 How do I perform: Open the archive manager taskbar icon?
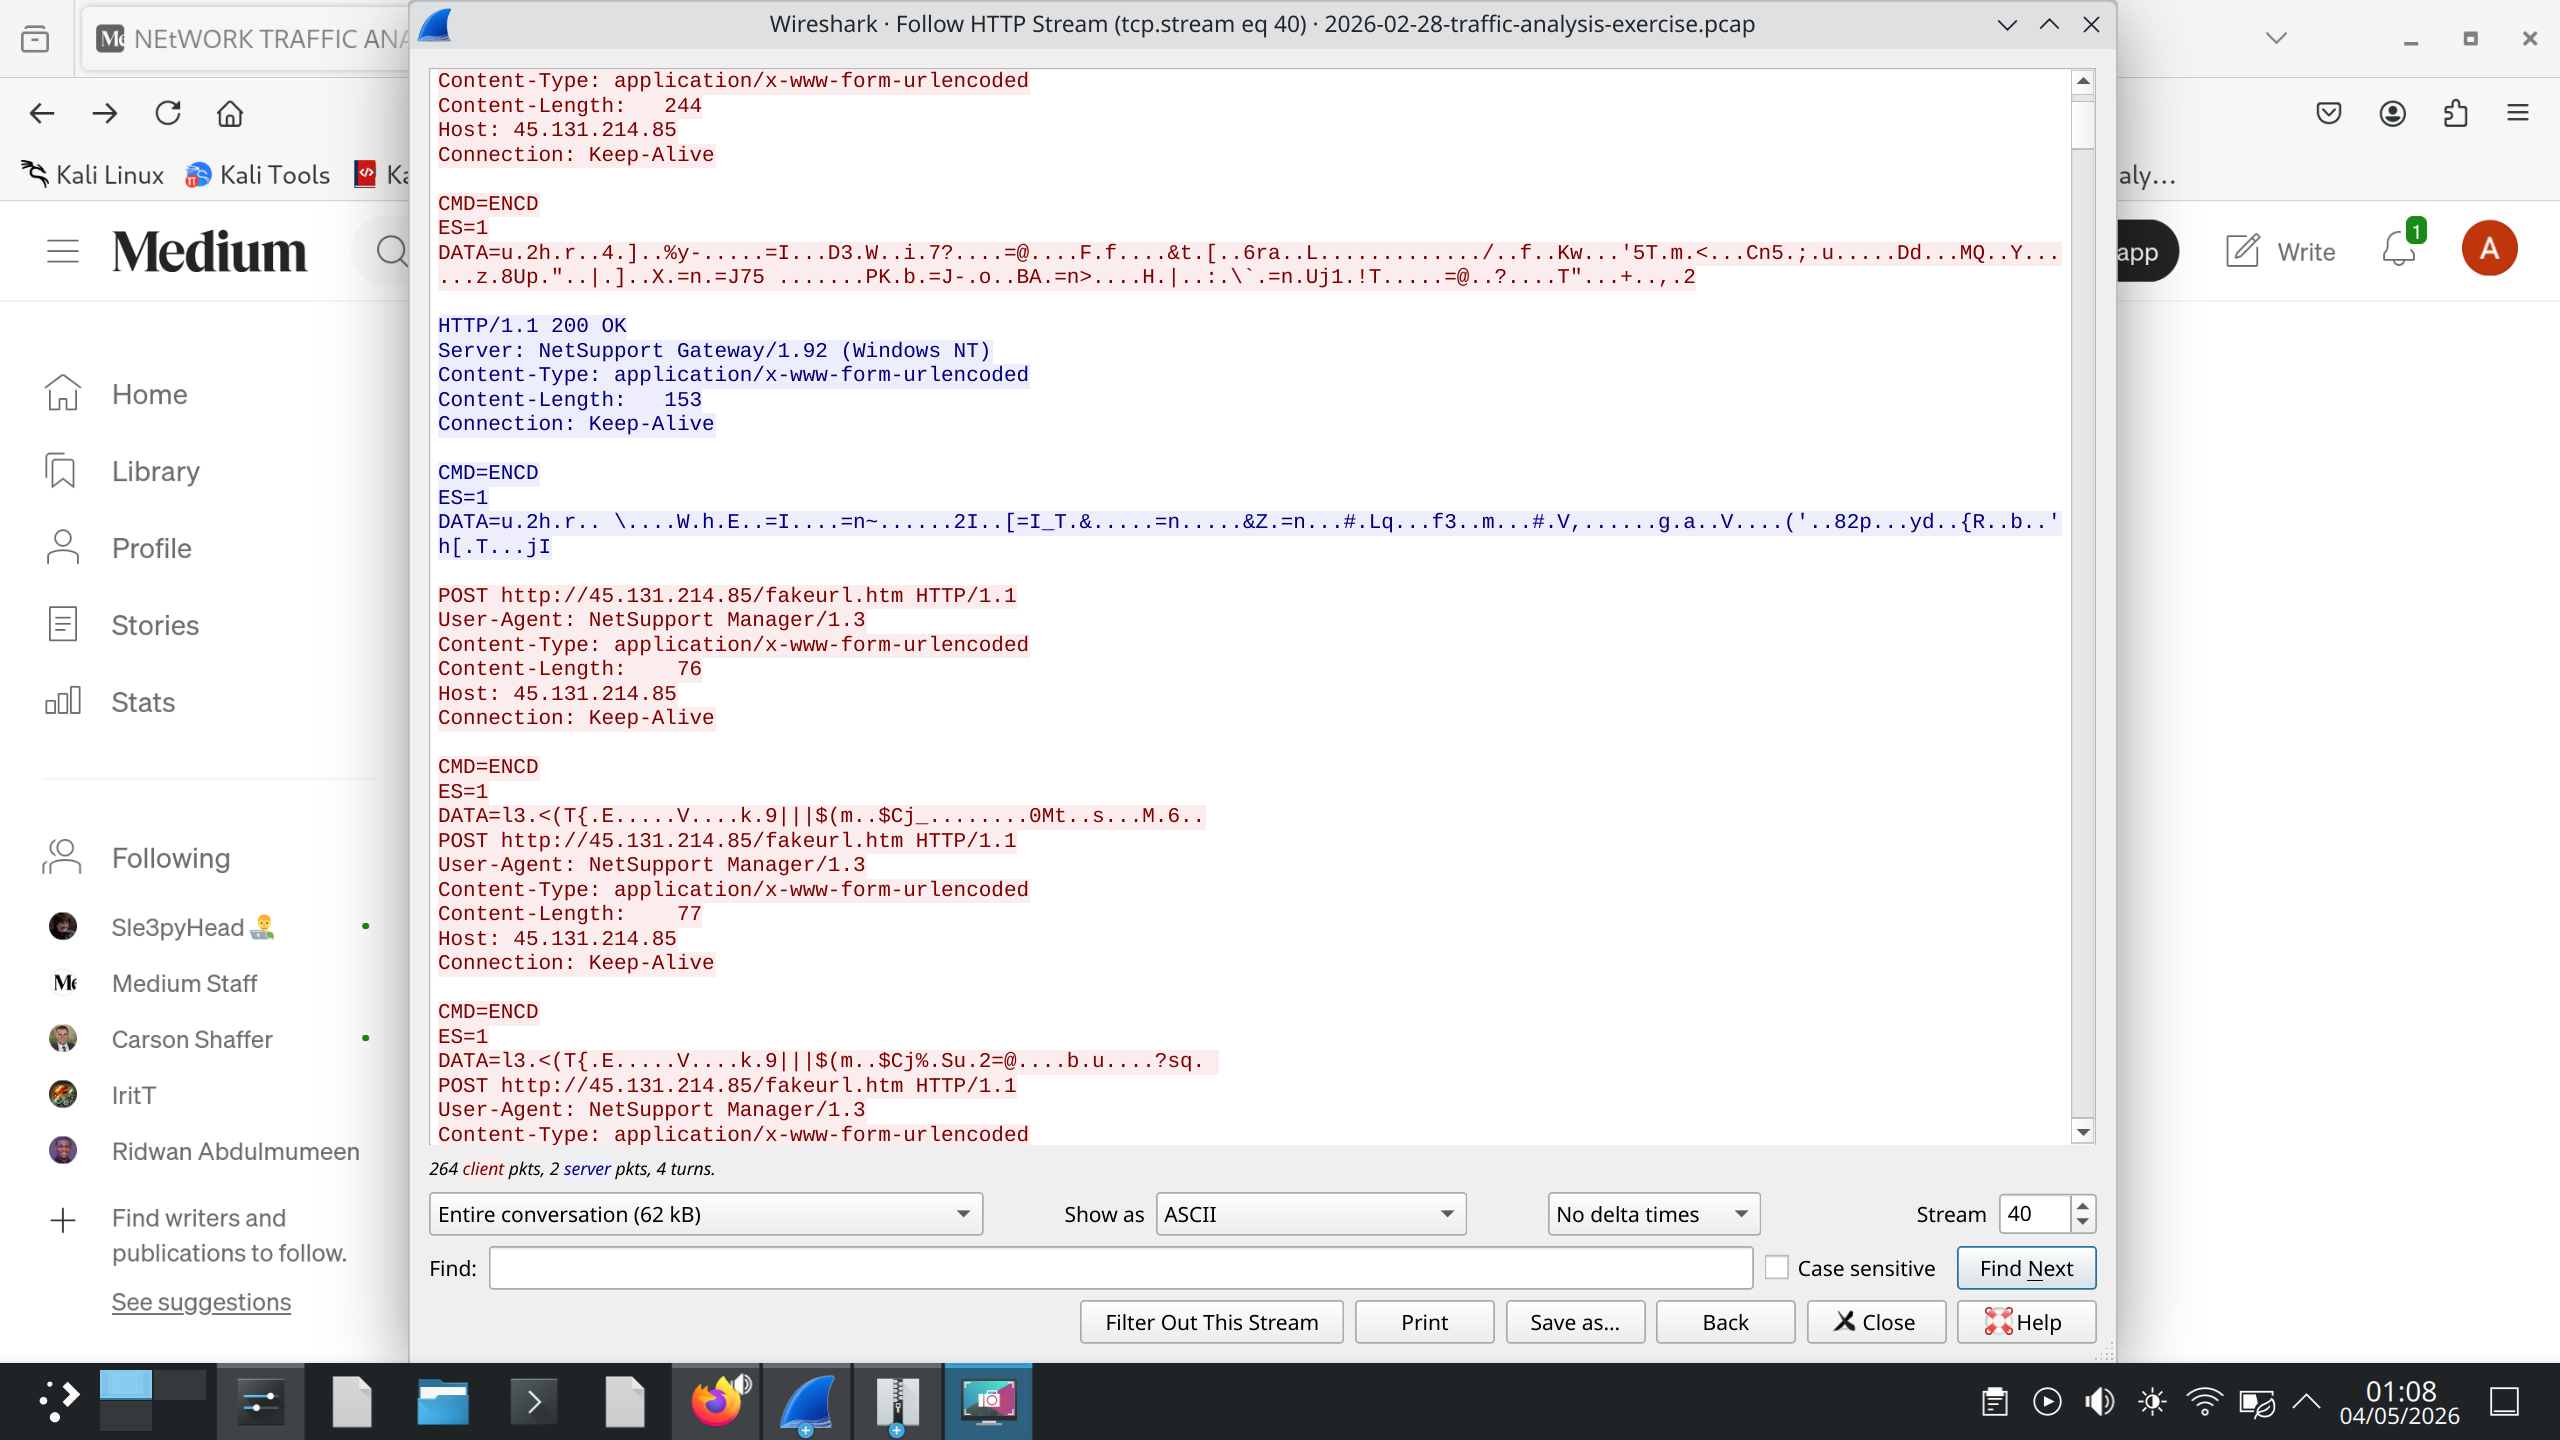pyautogui.click(x=897, y=1401)
